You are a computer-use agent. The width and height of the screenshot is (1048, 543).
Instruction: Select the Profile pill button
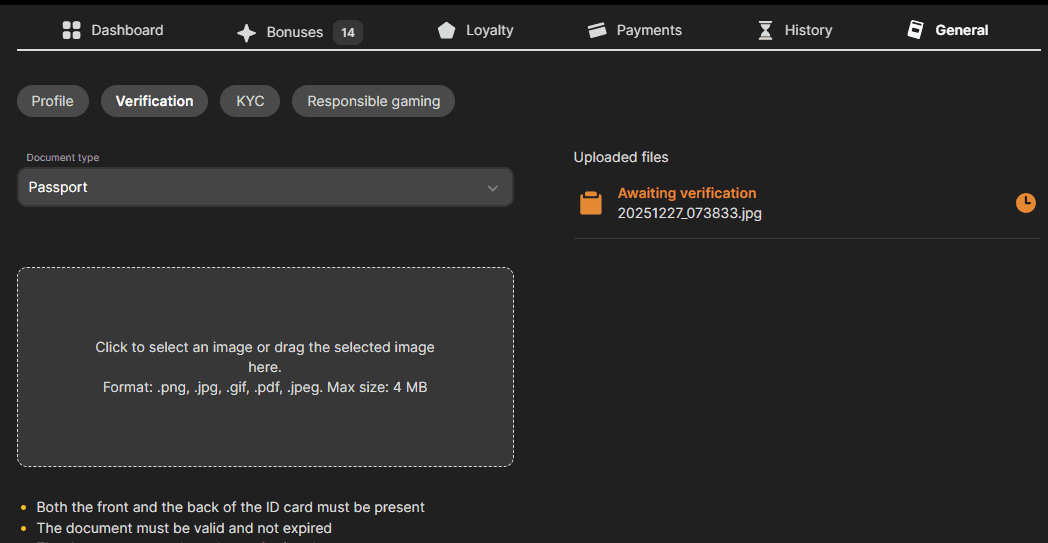pyautogui.click(x=53, y=101)
